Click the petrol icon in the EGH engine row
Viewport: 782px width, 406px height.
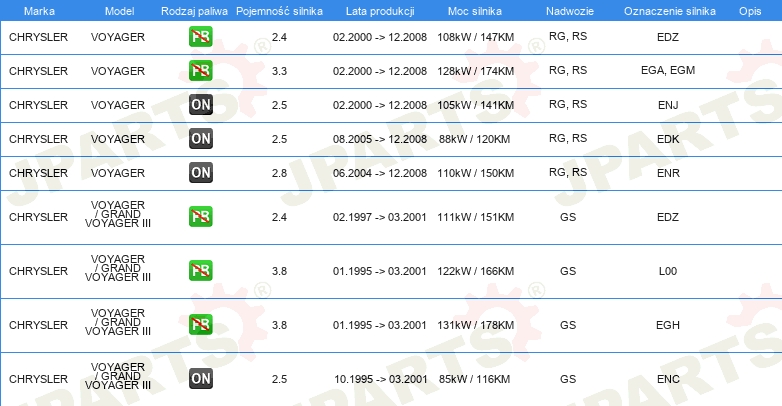pos(200,324)
